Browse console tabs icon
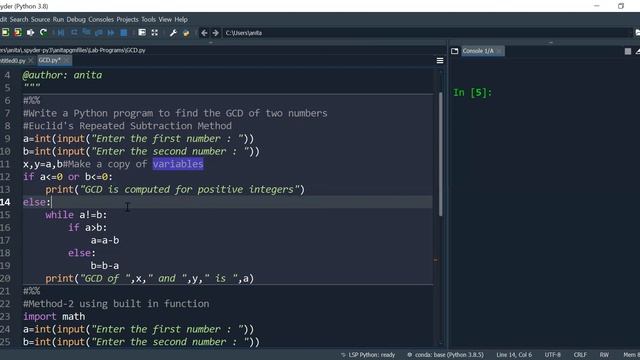Screen dimensions: 640x360 point(455,51)
